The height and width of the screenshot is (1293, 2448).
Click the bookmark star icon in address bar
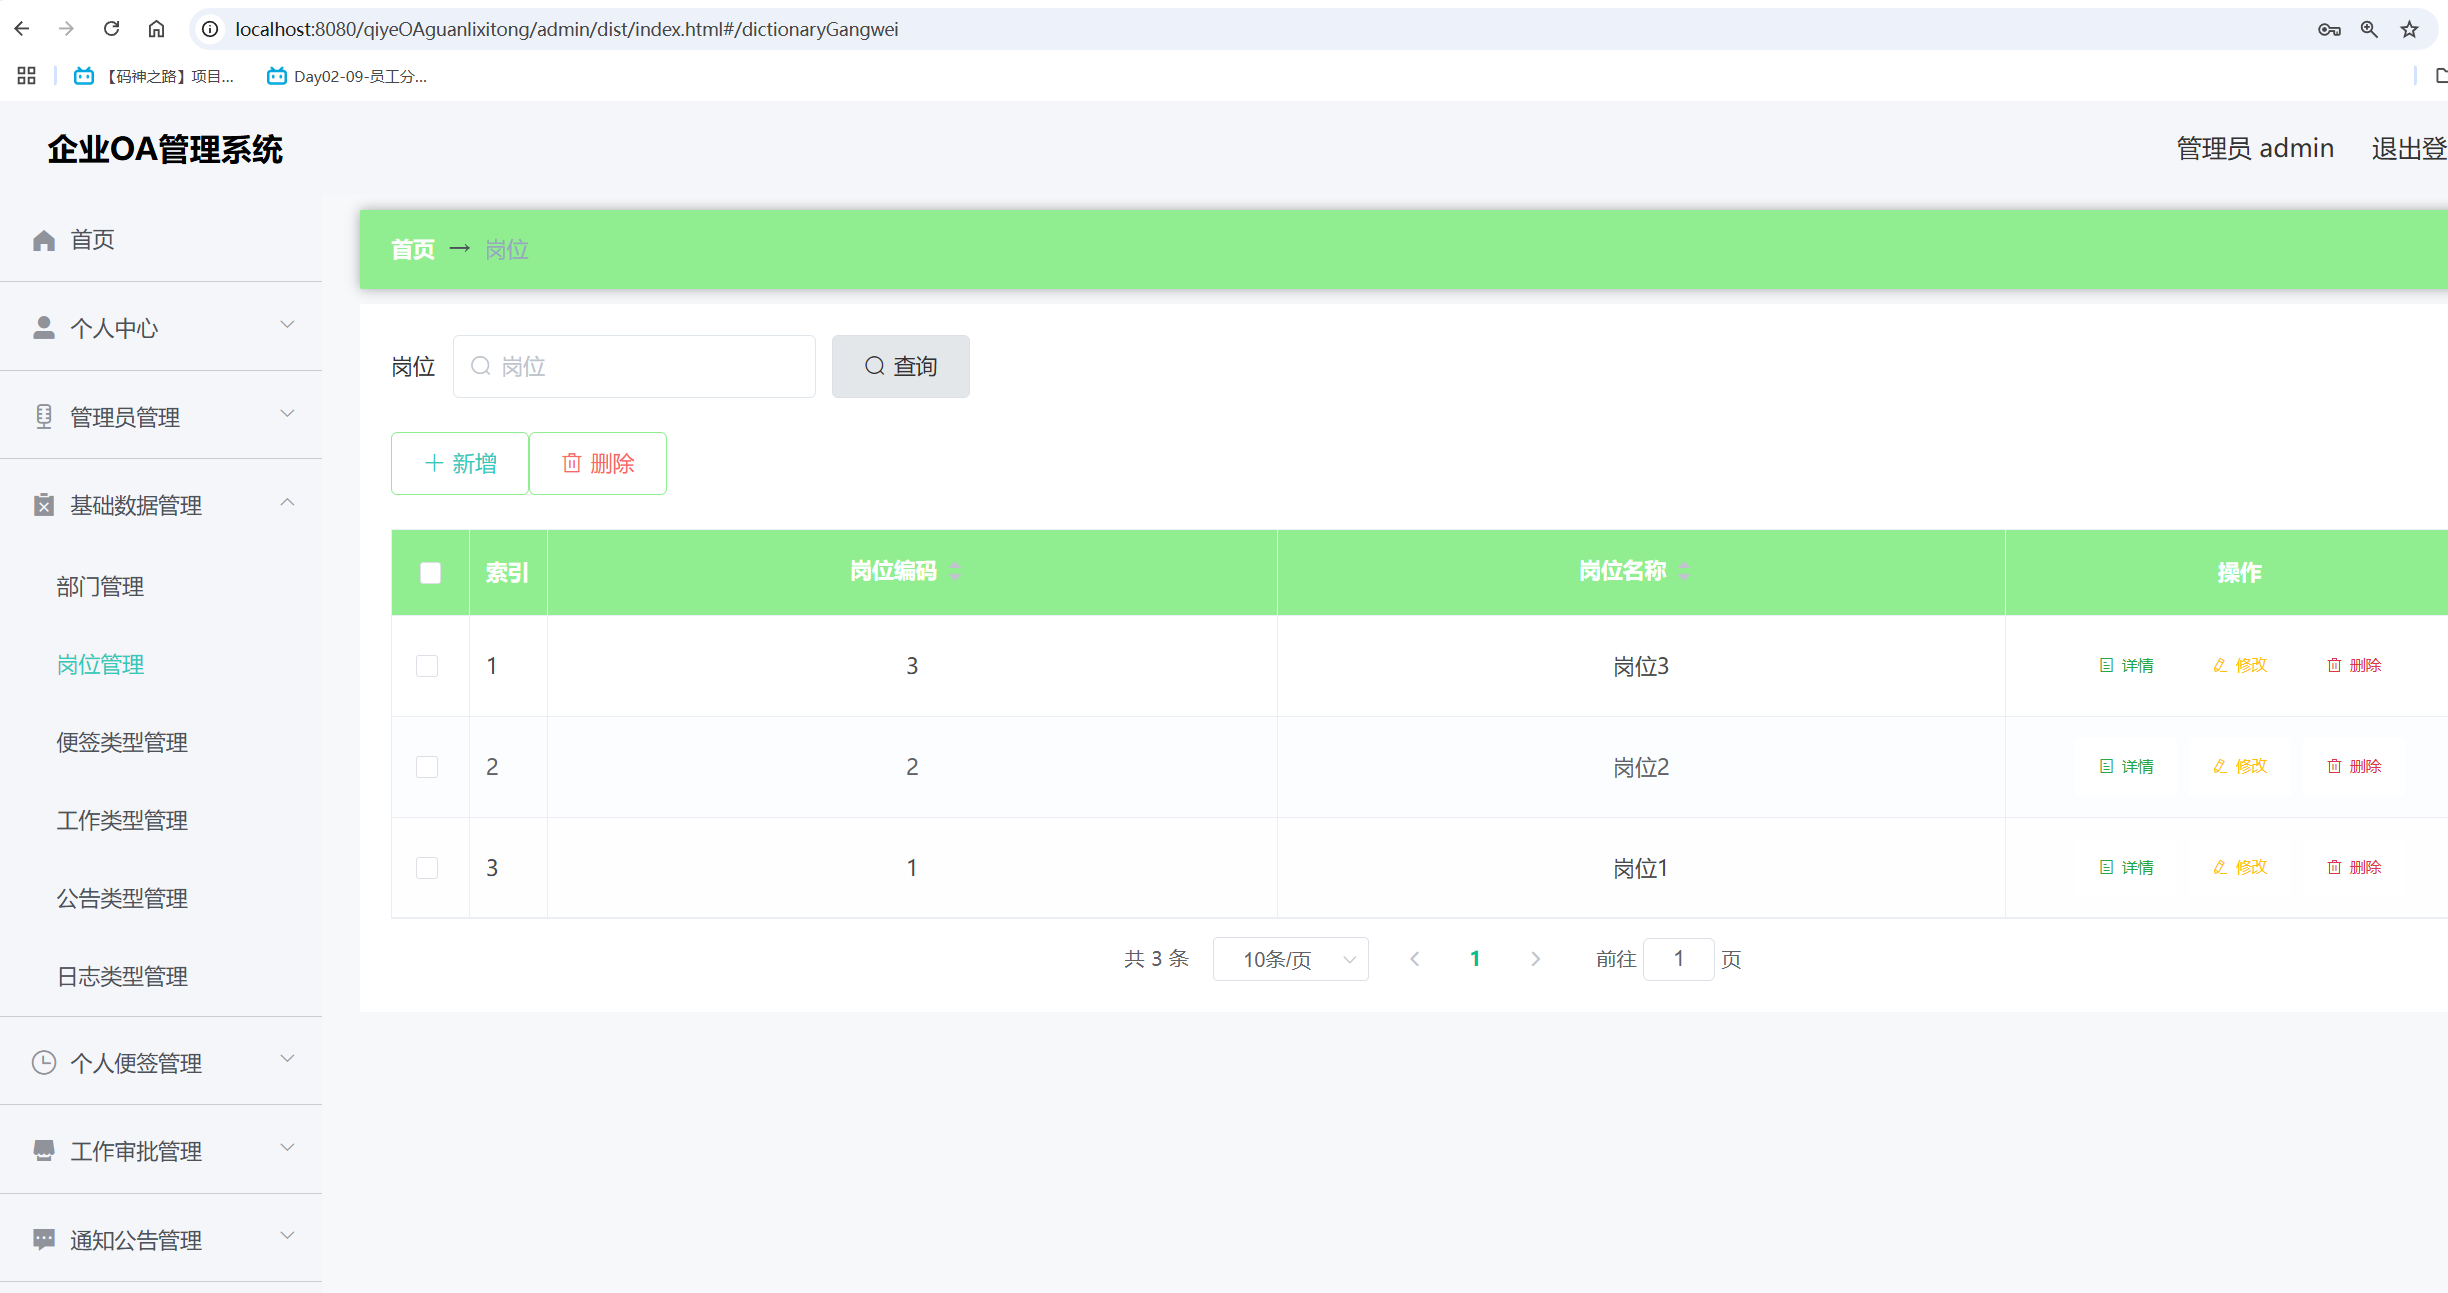[x=2409, y=29]
